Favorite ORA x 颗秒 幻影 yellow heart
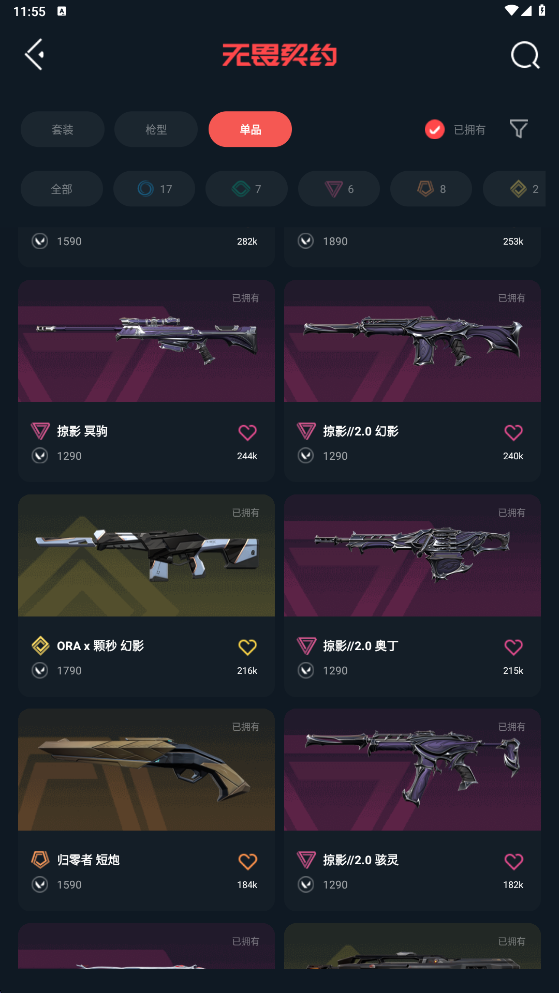Viewport: 559px width, 993px height. point(248,647)
